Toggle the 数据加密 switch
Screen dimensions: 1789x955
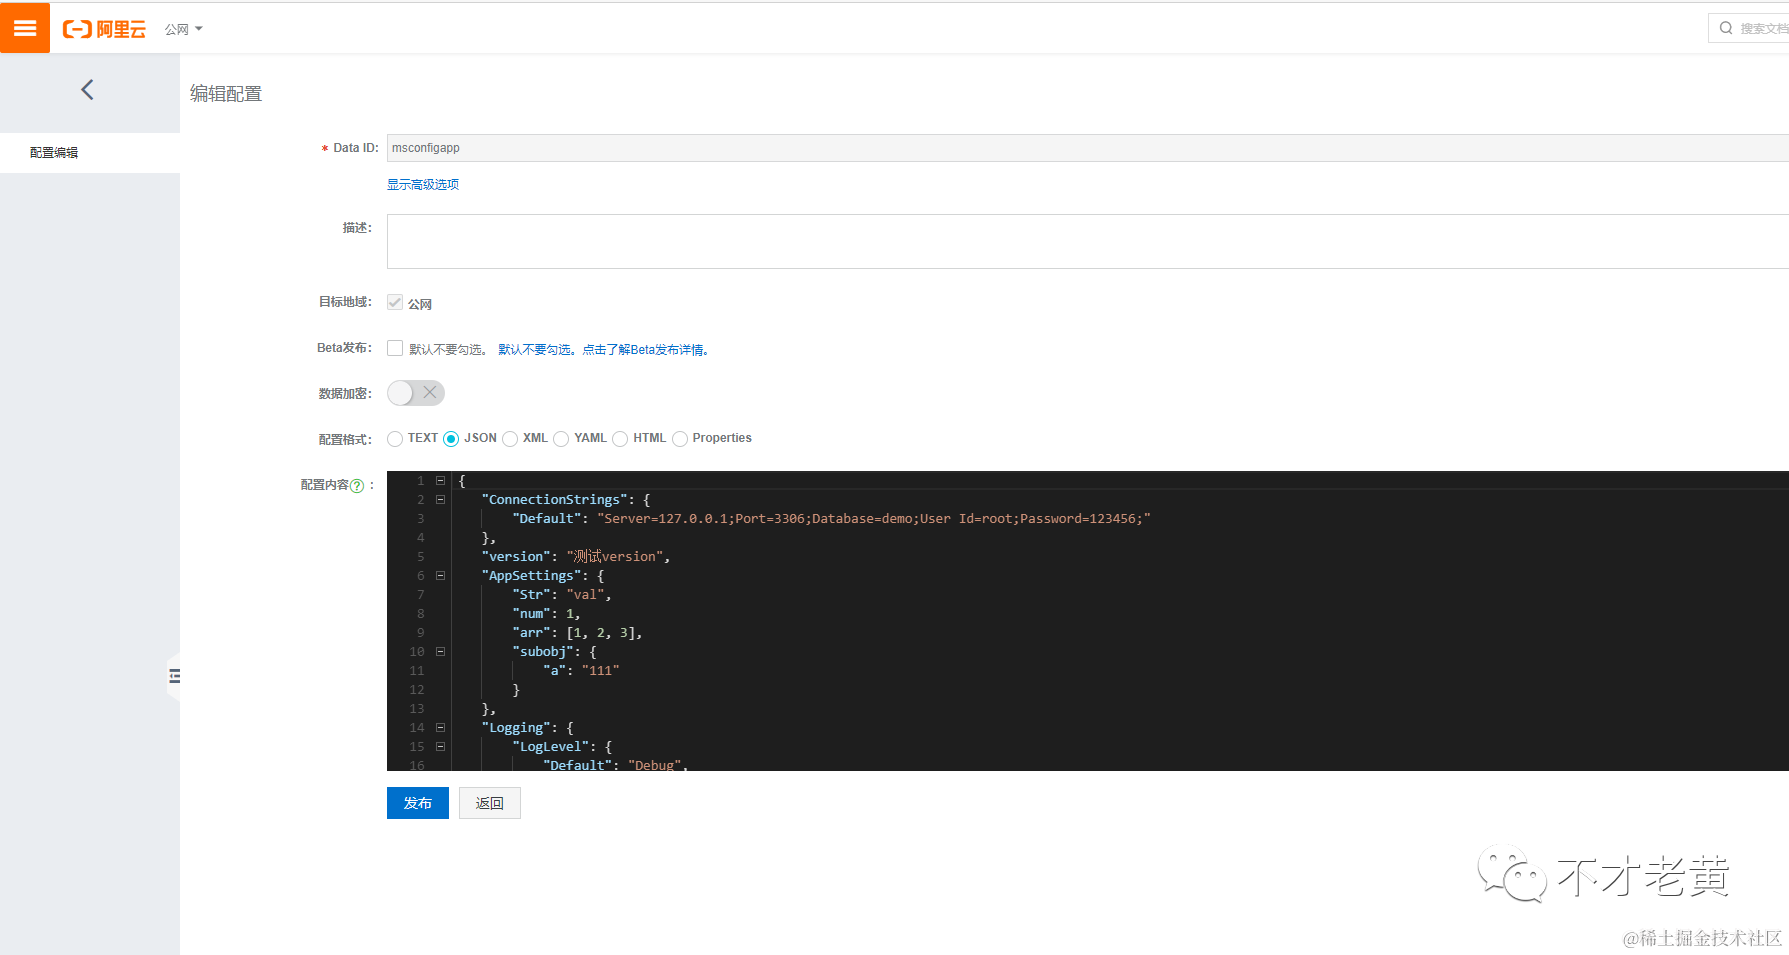[x=416, y=393]
